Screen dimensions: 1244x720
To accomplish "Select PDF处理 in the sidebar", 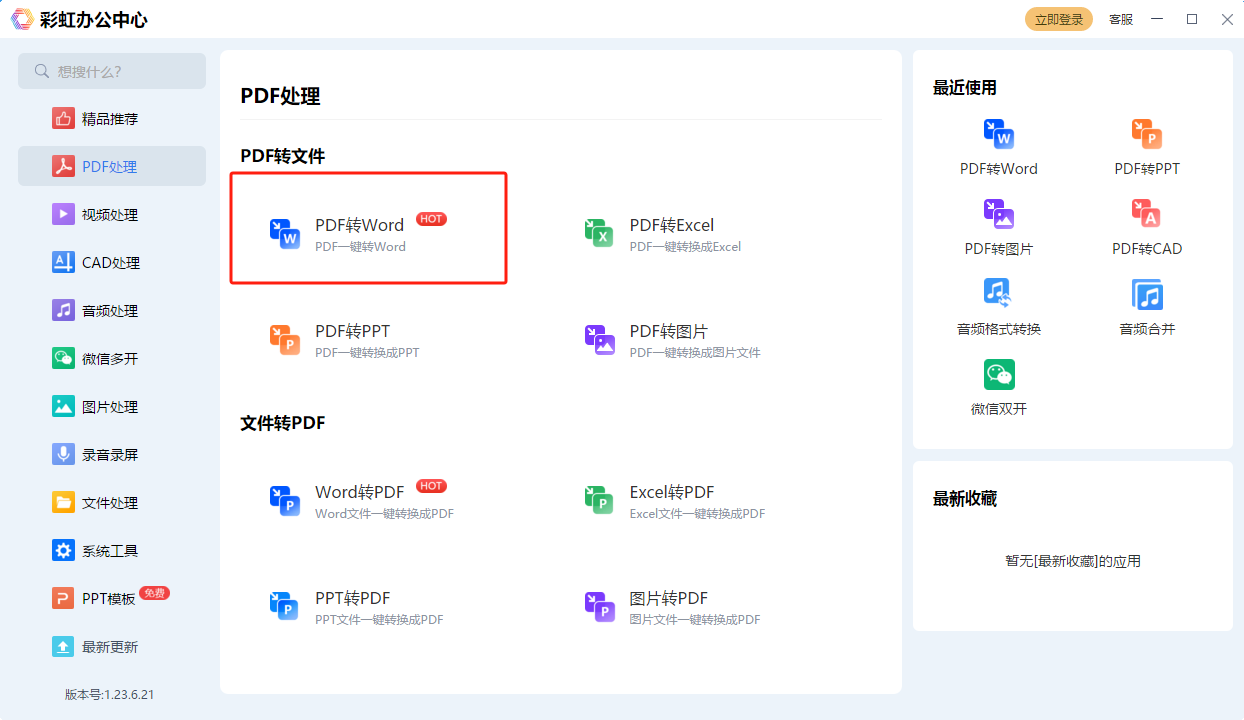I will coord(112,166).
